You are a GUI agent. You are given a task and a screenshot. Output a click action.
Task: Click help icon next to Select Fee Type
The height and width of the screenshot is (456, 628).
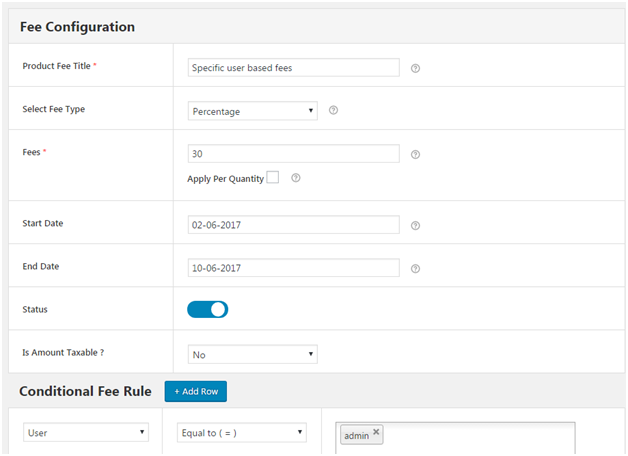click(x=333, y=111)
